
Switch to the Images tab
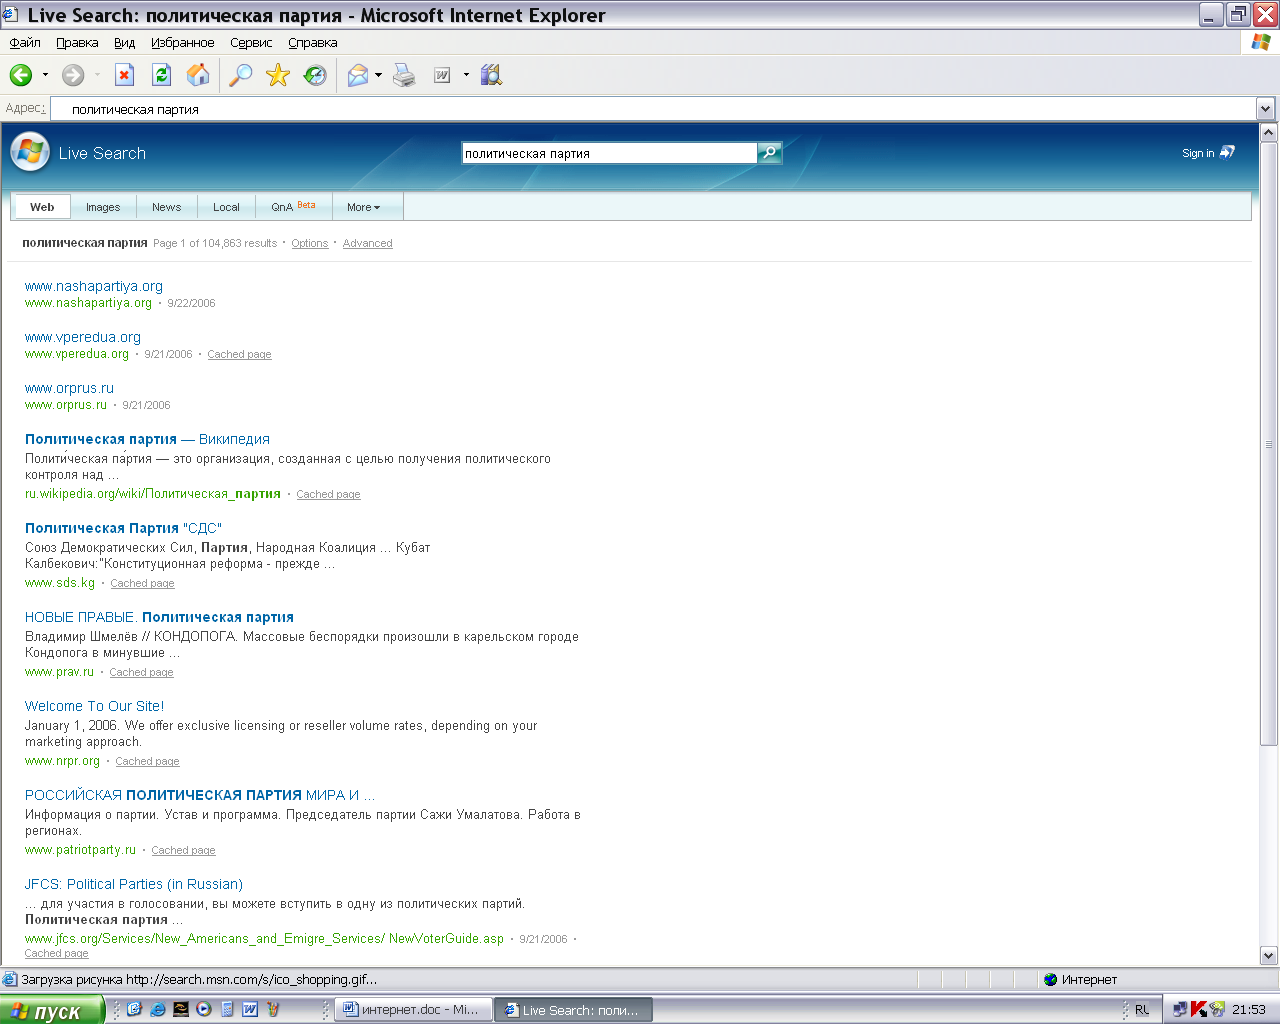[x=103, y=207]
